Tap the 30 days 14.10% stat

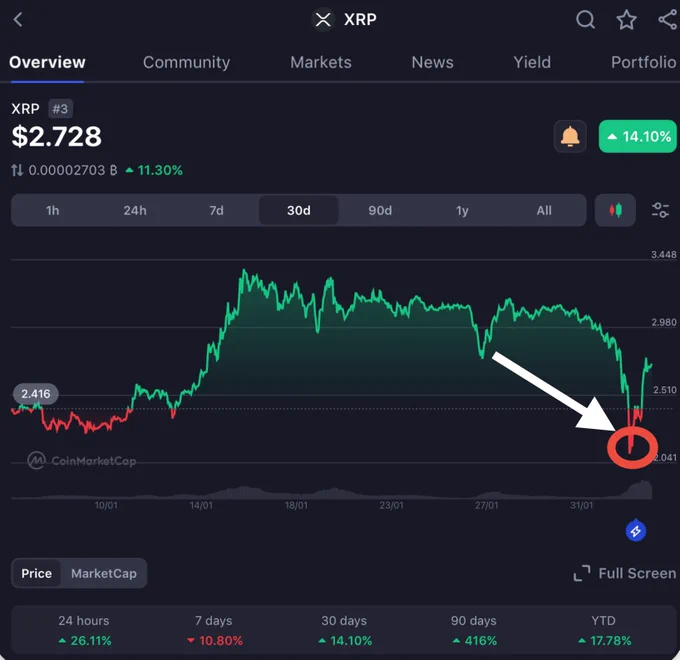344,631
